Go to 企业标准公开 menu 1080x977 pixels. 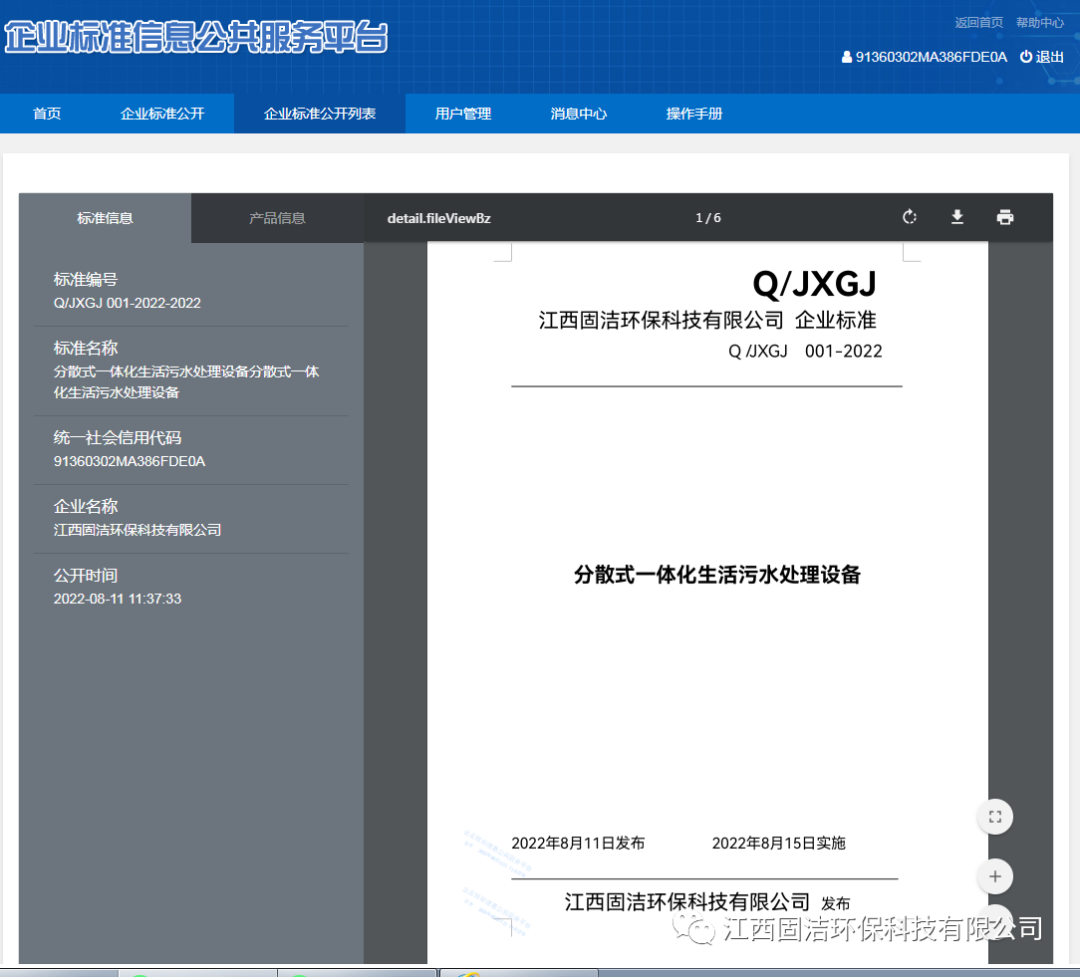click(x=163, y=114)
